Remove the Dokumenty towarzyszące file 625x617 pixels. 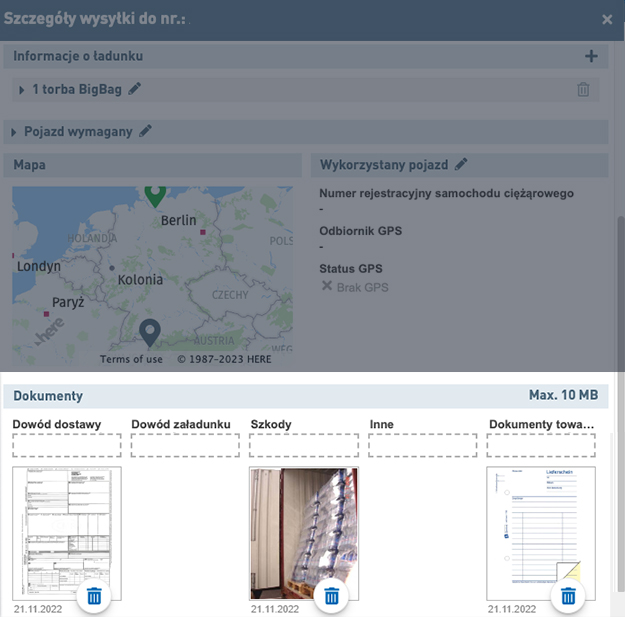(x=568, y=596)
